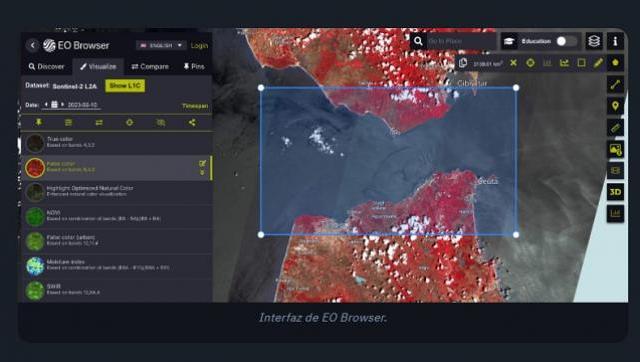Image resolution: width=640 pixels, height=362 pixels.
Task: Select Highlight Optimized Natural Color layer
Action: [116, 192]
